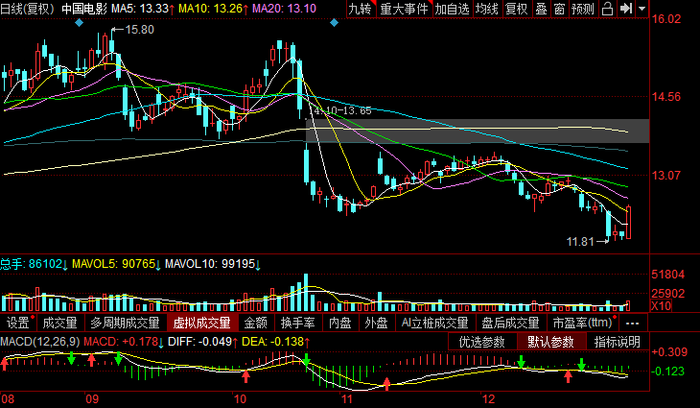Screen dimensions: 700x408
Task: Click the DEA: -0.138 value
Action: tap(275, 342)
